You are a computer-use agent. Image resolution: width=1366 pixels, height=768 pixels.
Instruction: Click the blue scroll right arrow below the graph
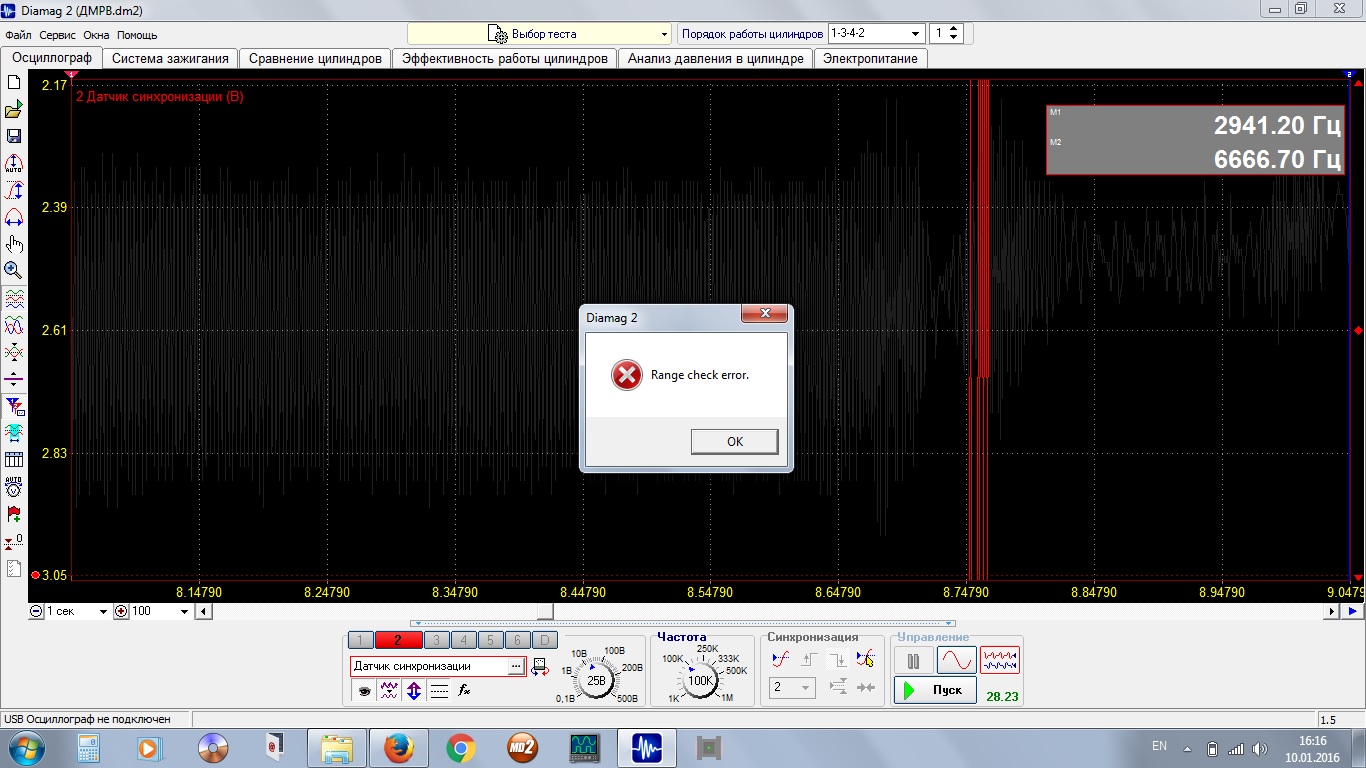[x=1352, y=611]
